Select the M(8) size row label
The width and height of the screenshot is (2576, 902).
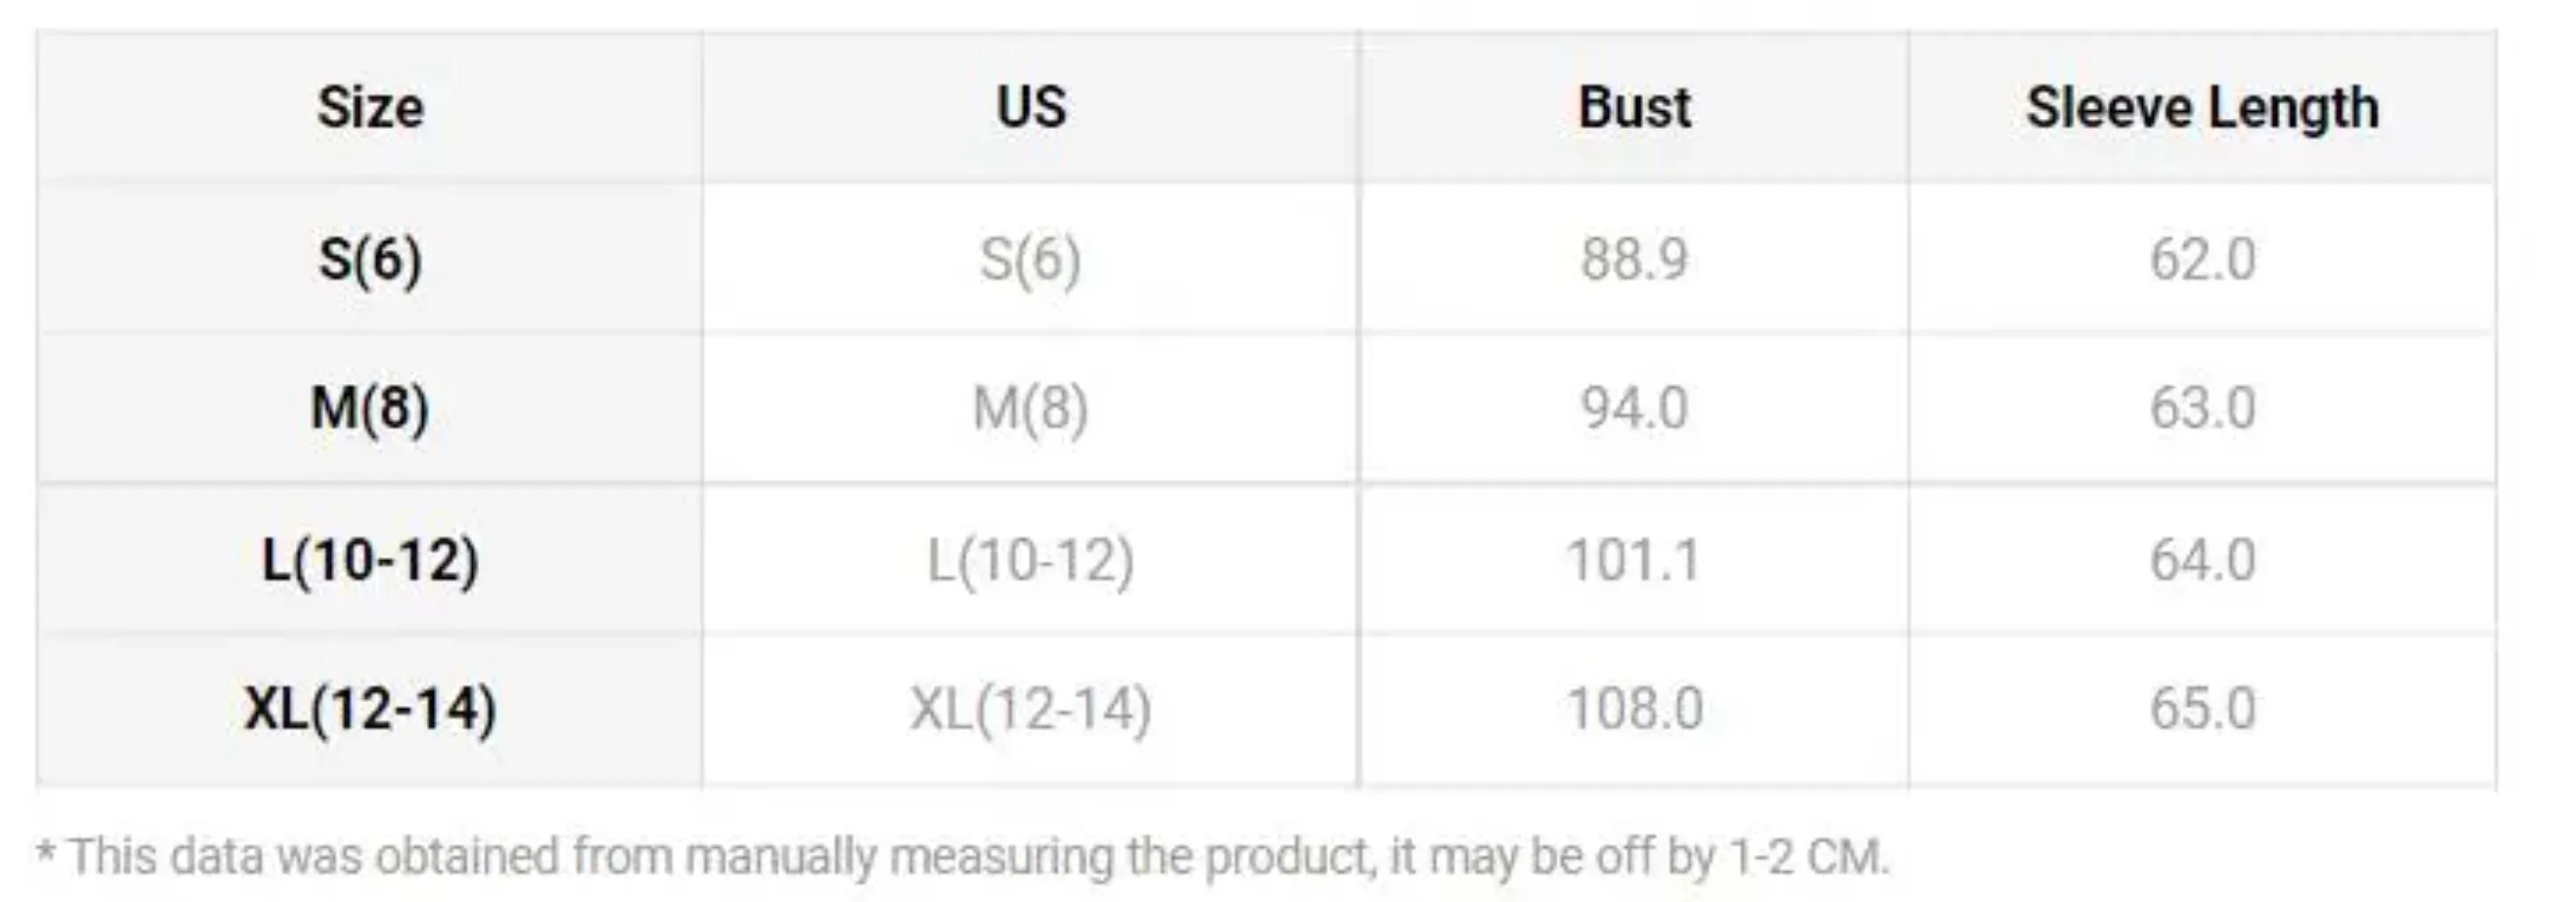[370, 408]
